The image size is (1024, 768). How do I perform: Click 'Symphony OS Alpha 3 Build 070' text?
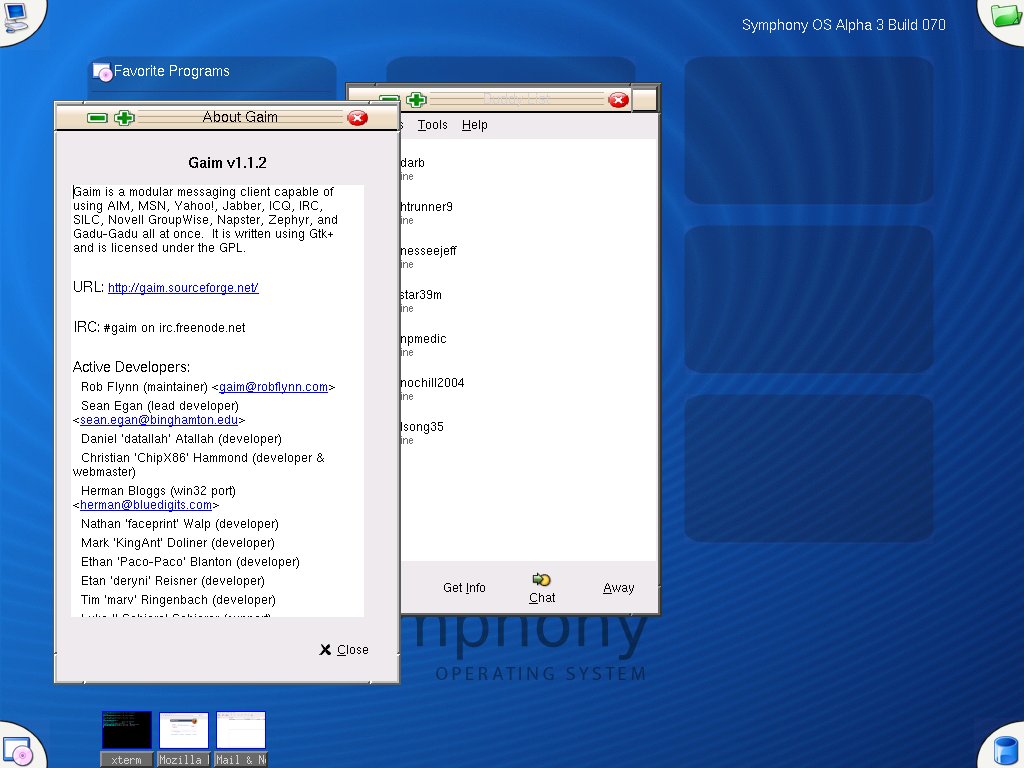(844, 25)
